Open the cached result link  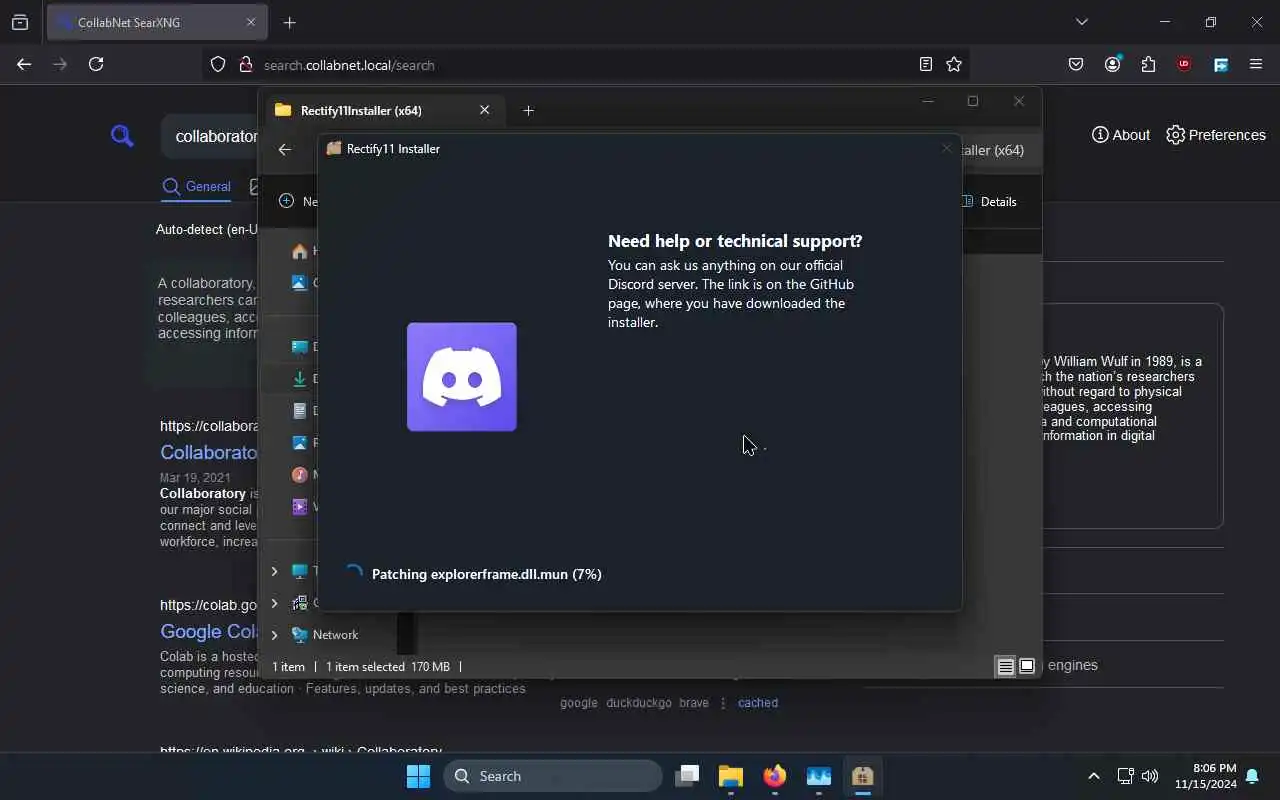coord(758,703)
